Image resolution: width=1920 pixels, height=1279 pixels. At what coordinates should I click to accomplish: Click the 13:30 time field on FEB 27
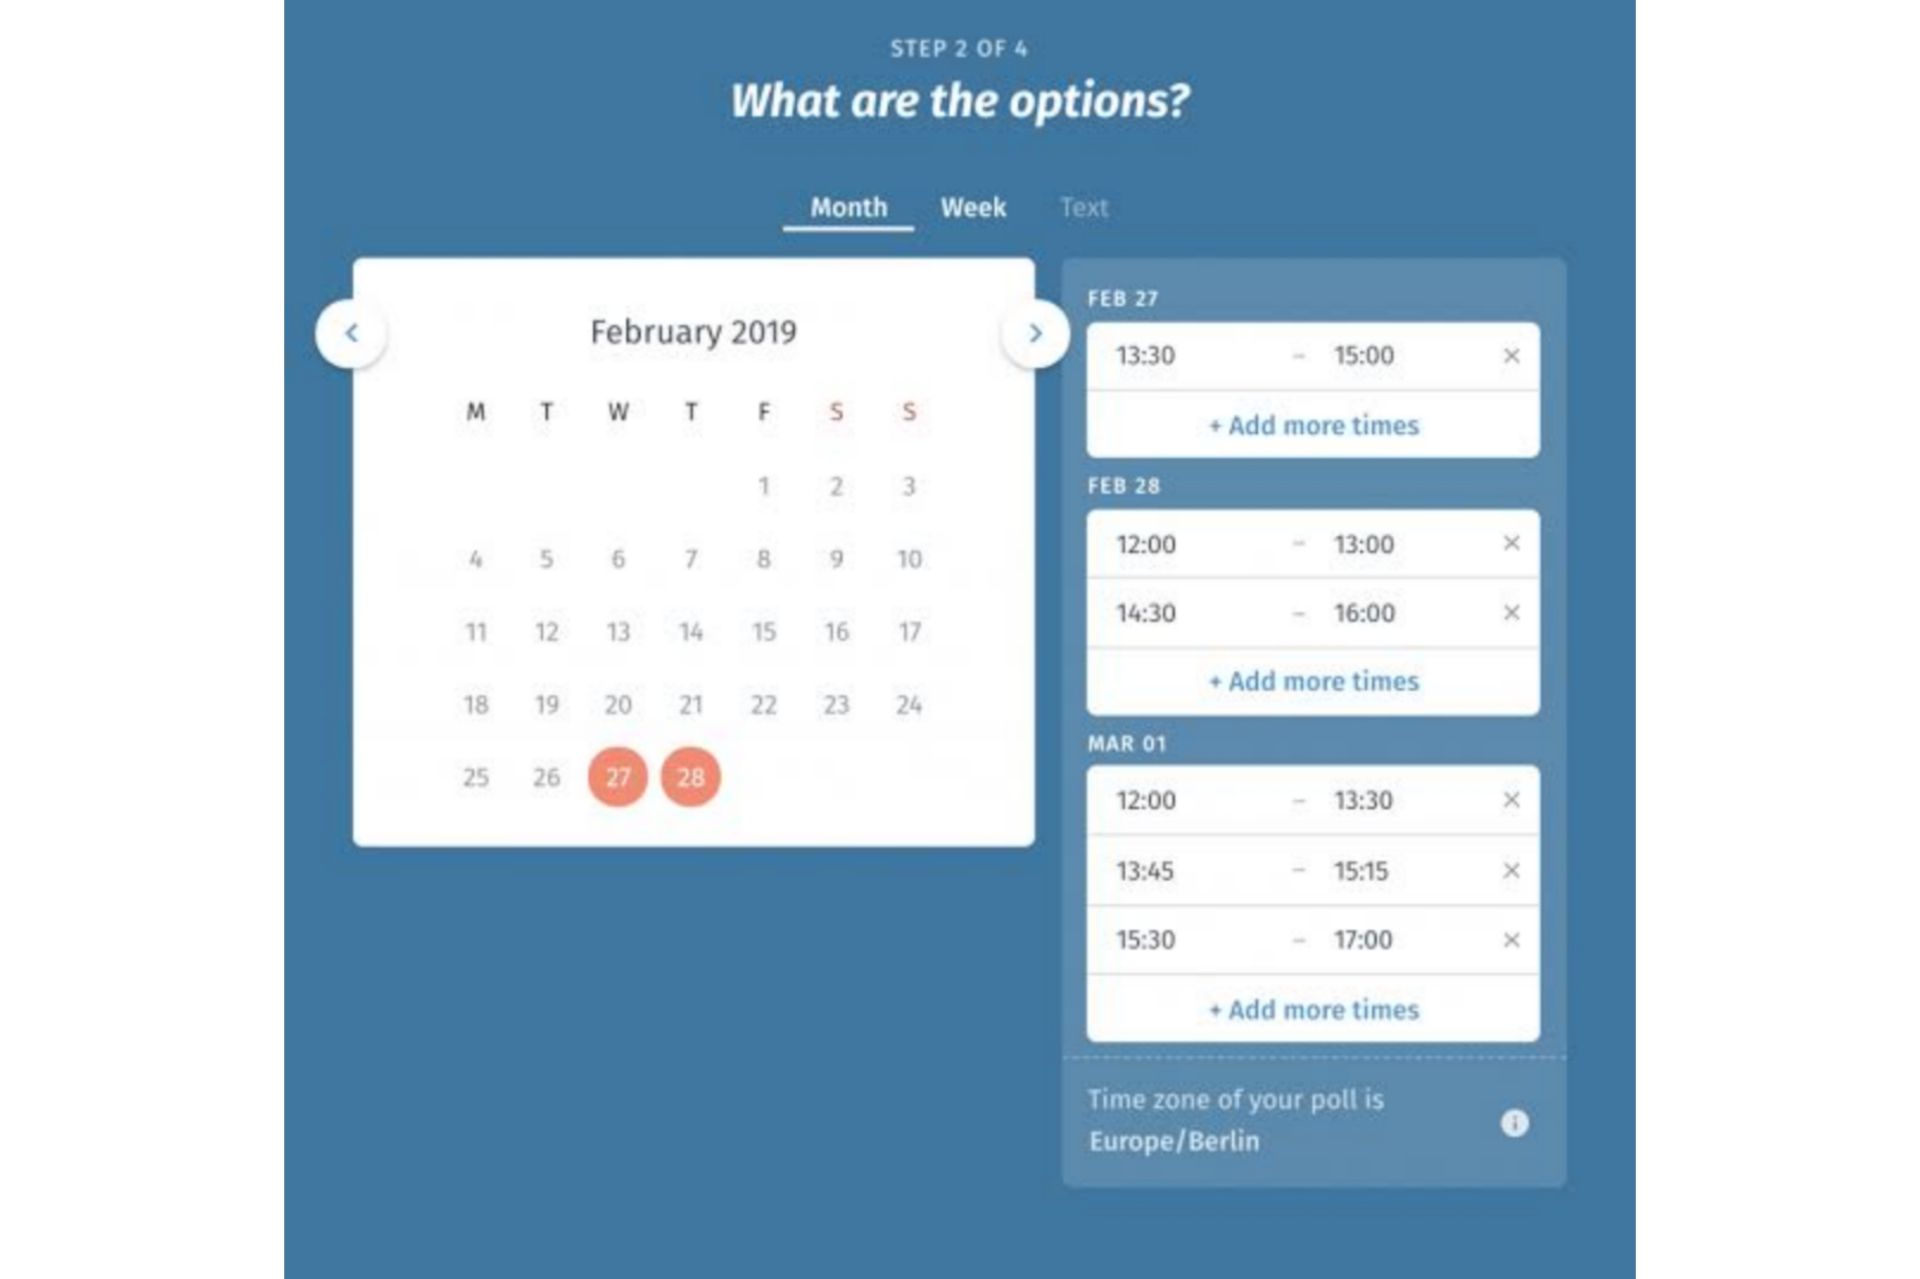tap(1142, 354)
